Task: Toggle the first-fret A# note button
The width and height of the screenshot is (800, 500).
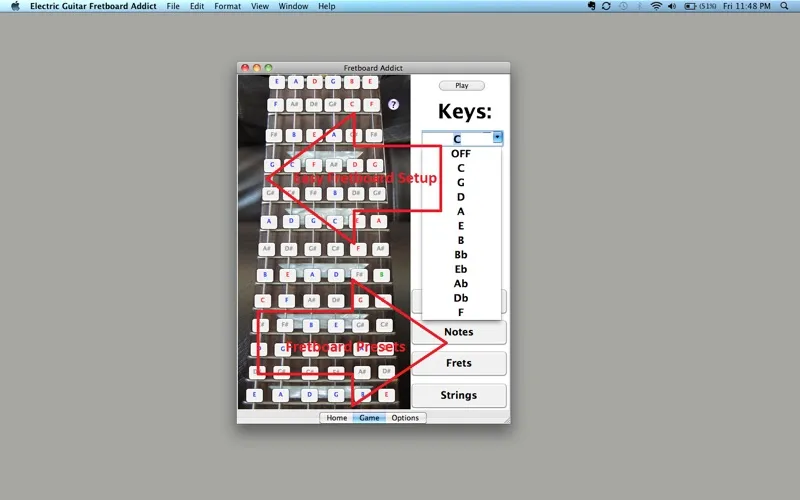Action: pos(294,105)
